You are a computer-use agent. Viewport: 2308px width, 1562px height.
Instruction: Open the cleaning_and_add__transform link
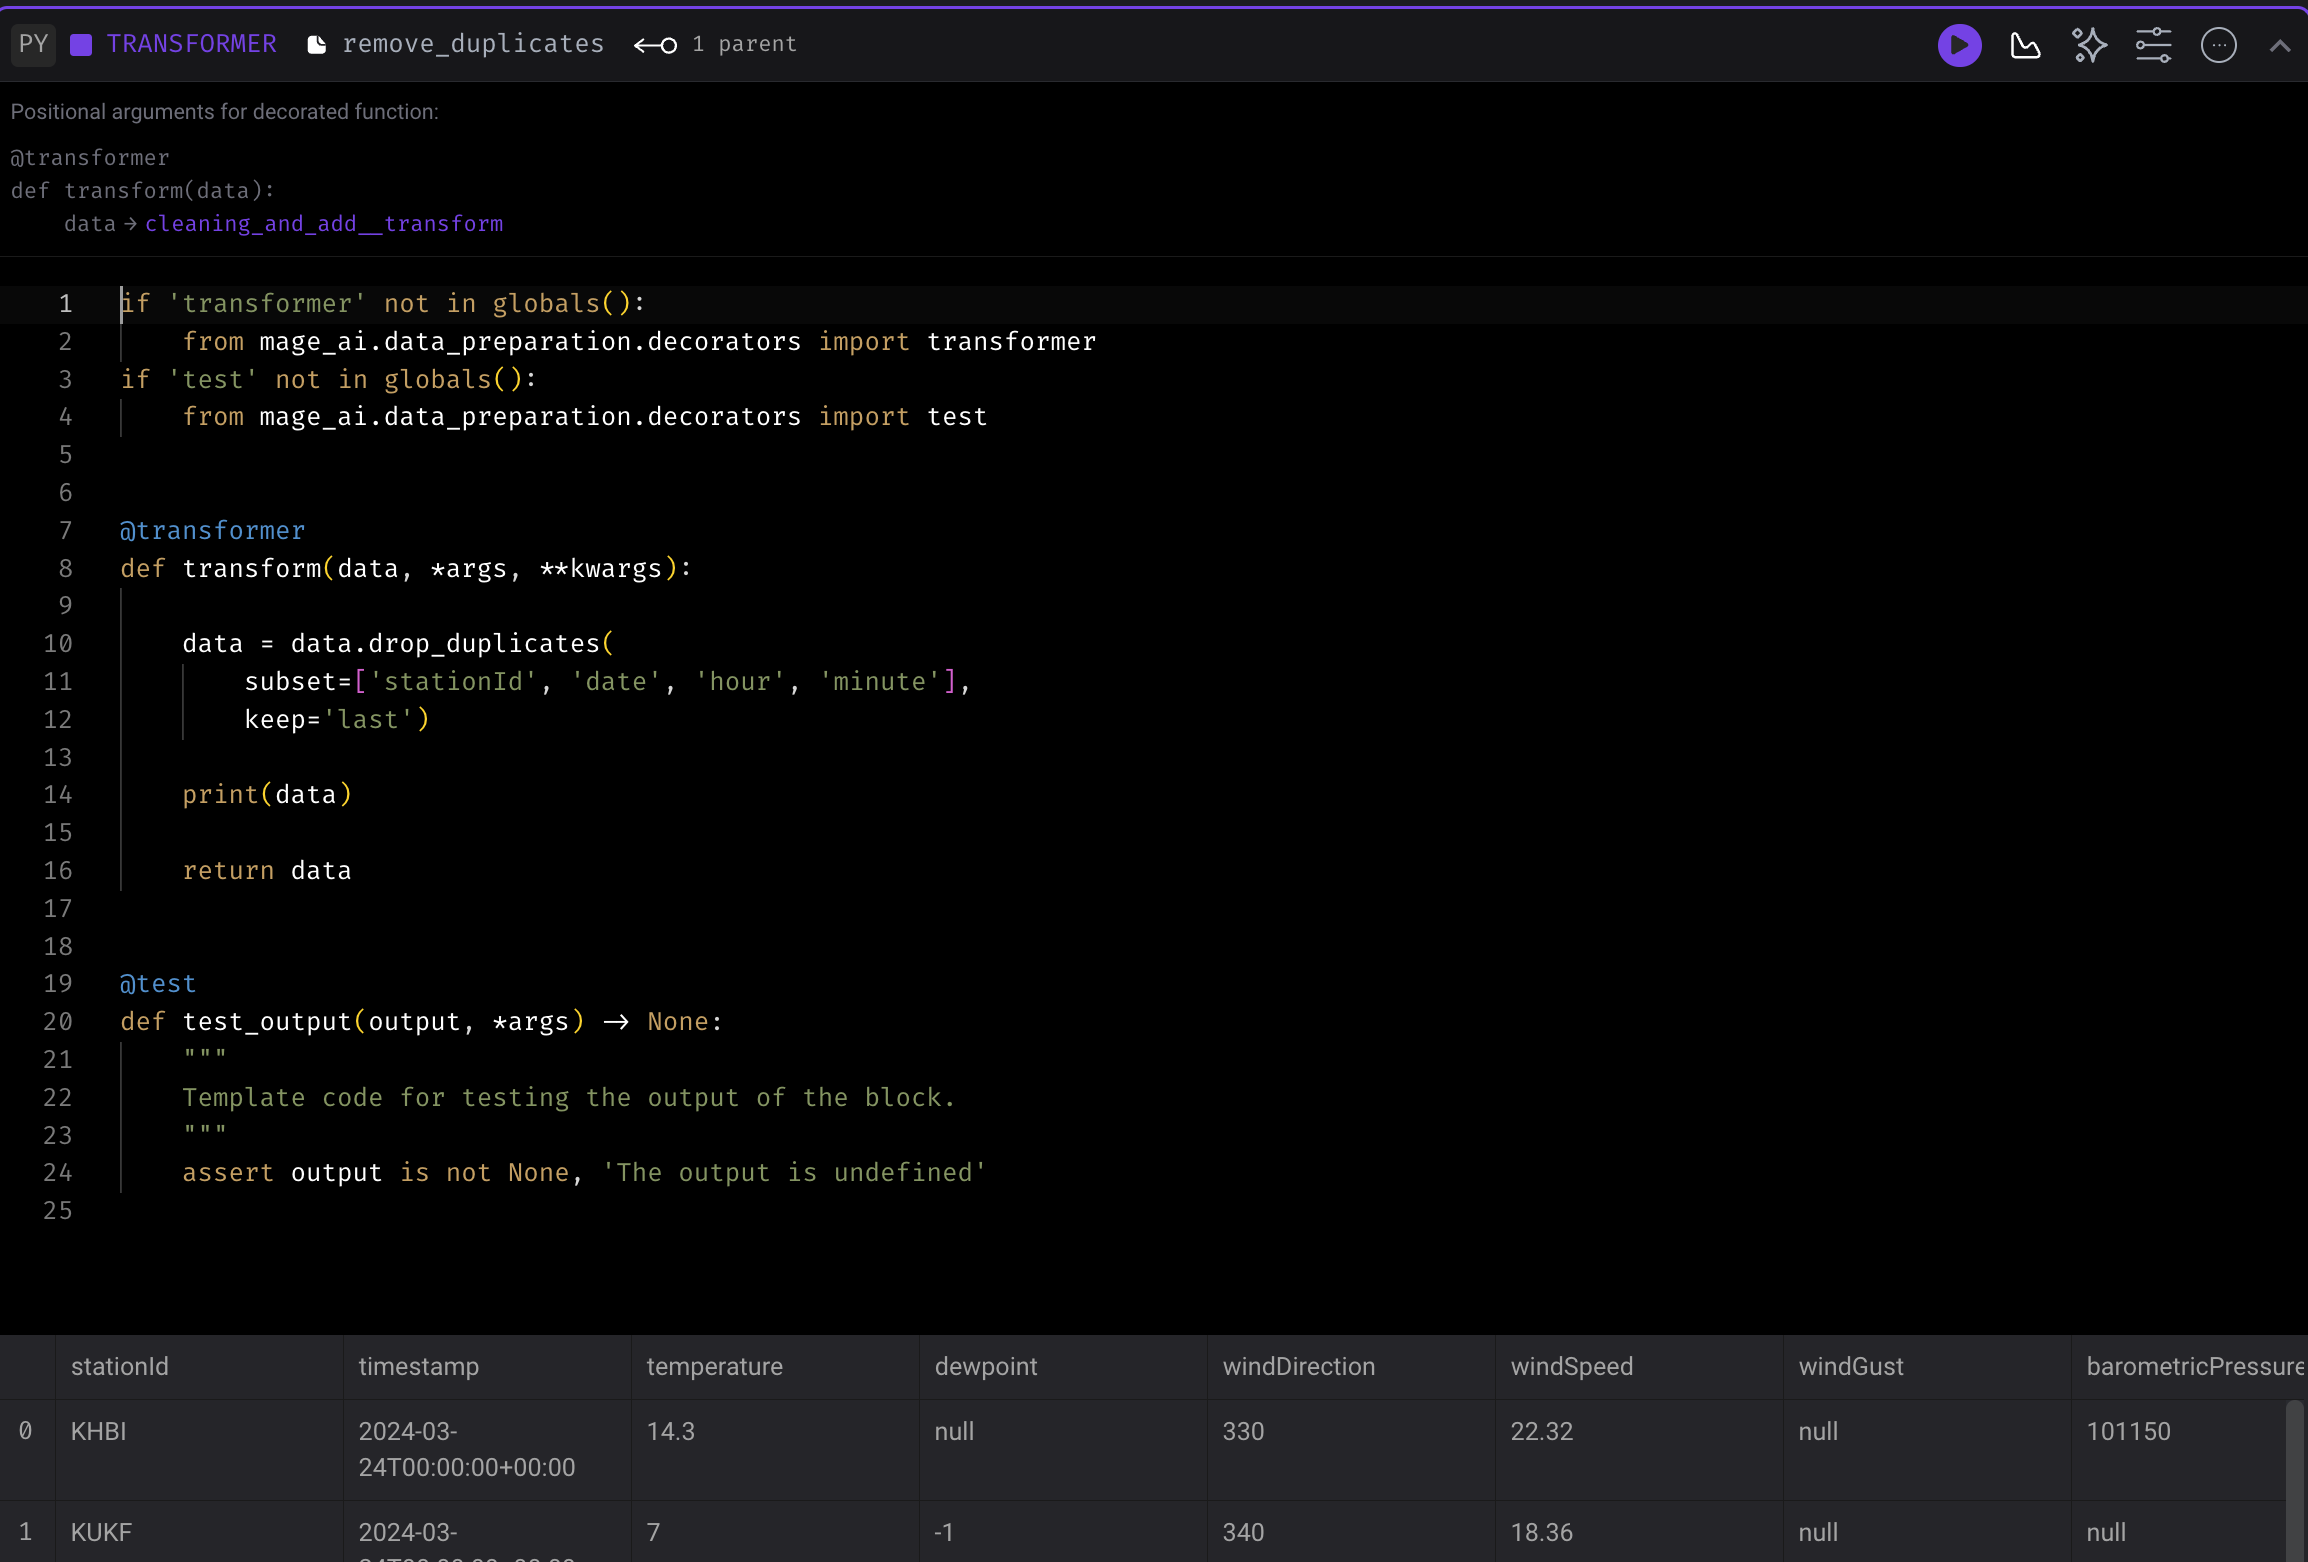click(x=324, y=224)
